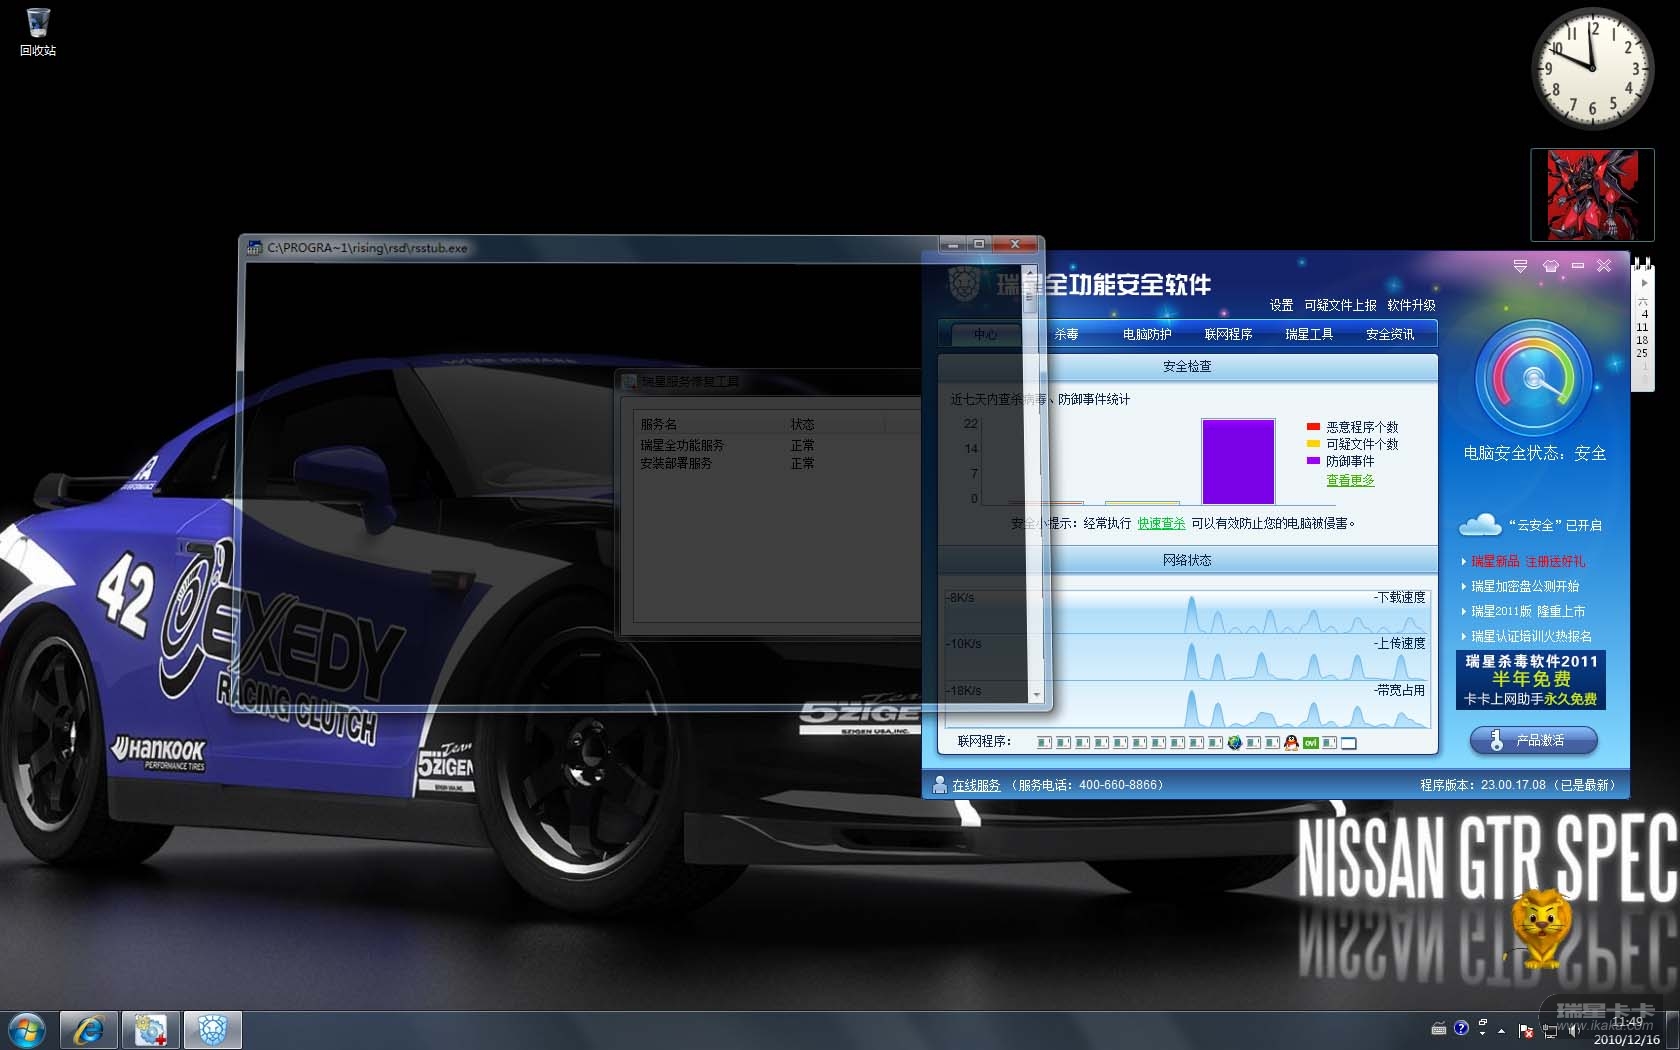Image resolution: width=1680 pixels, height=1050 pixels.
Task: Click the security status gauge
Action: pyautogui.click(x=1533, y=378)
